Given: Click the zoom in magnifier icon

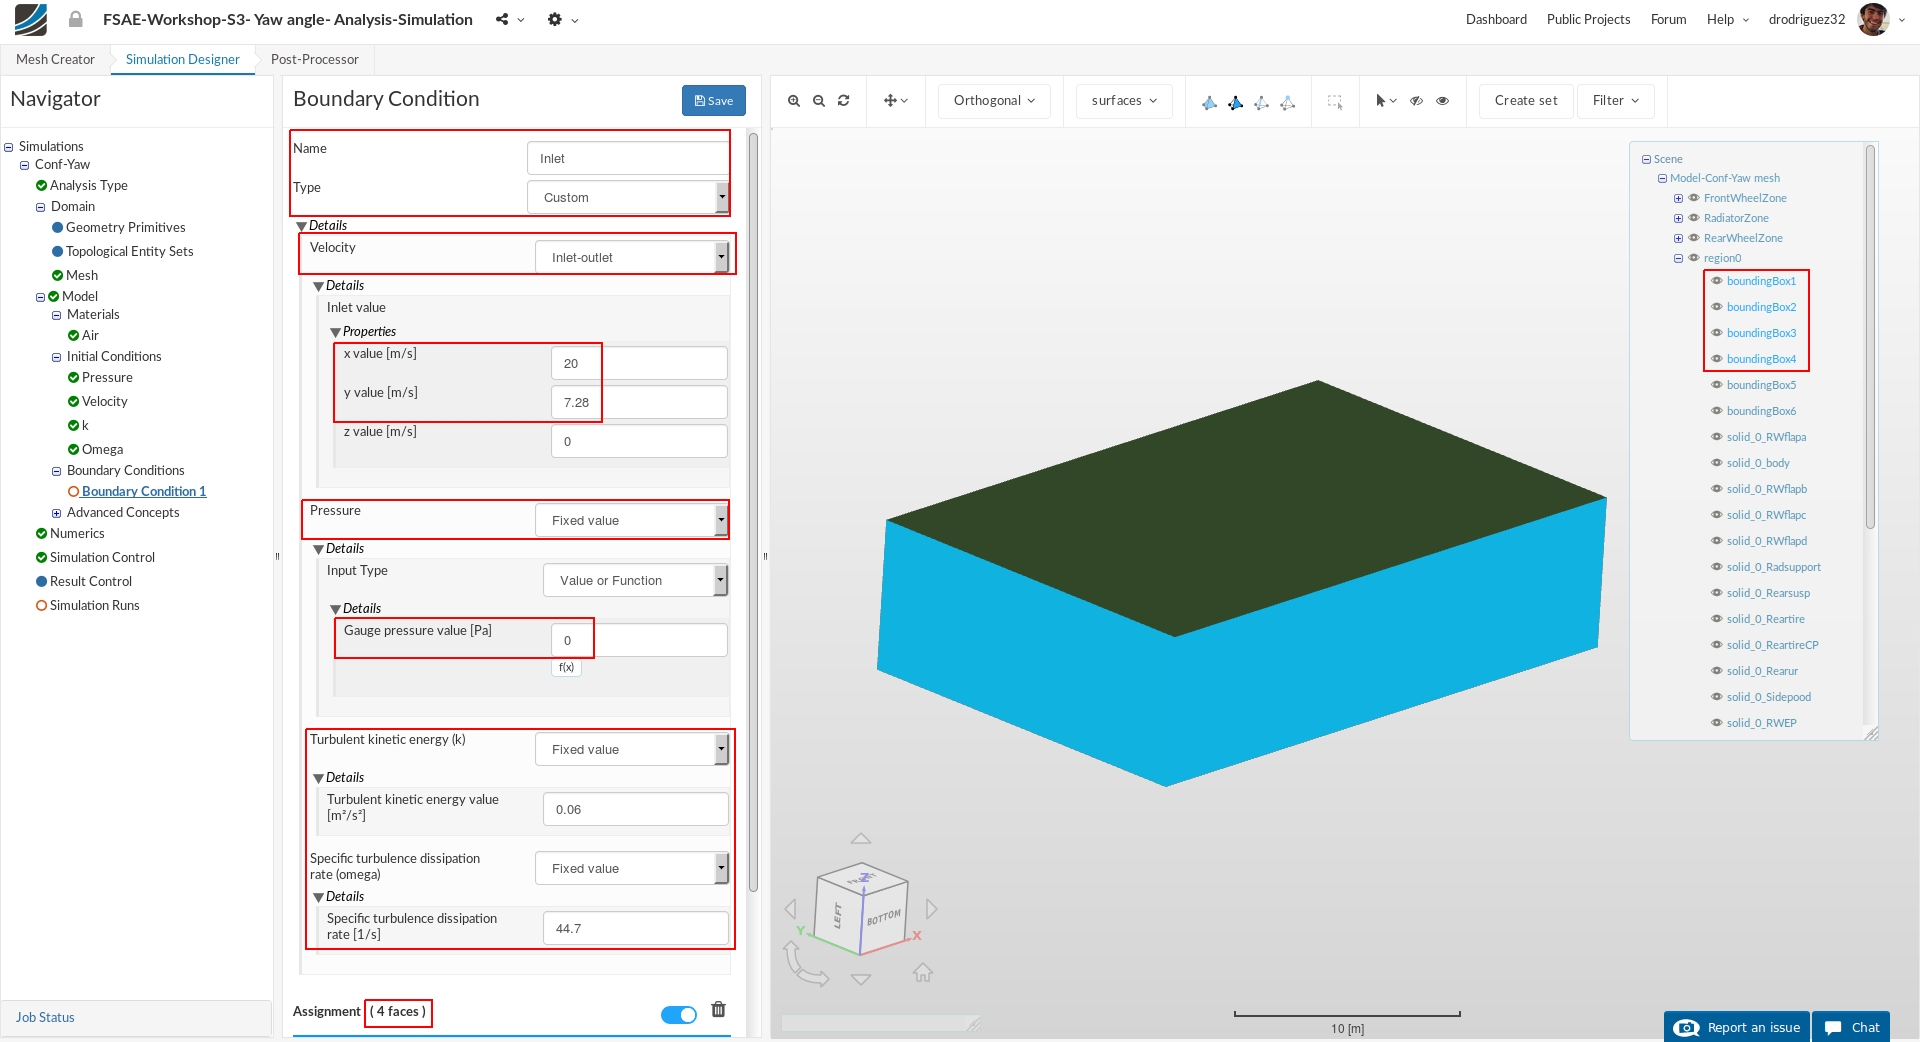Looking at the screenshot, I should coord(794,101).
